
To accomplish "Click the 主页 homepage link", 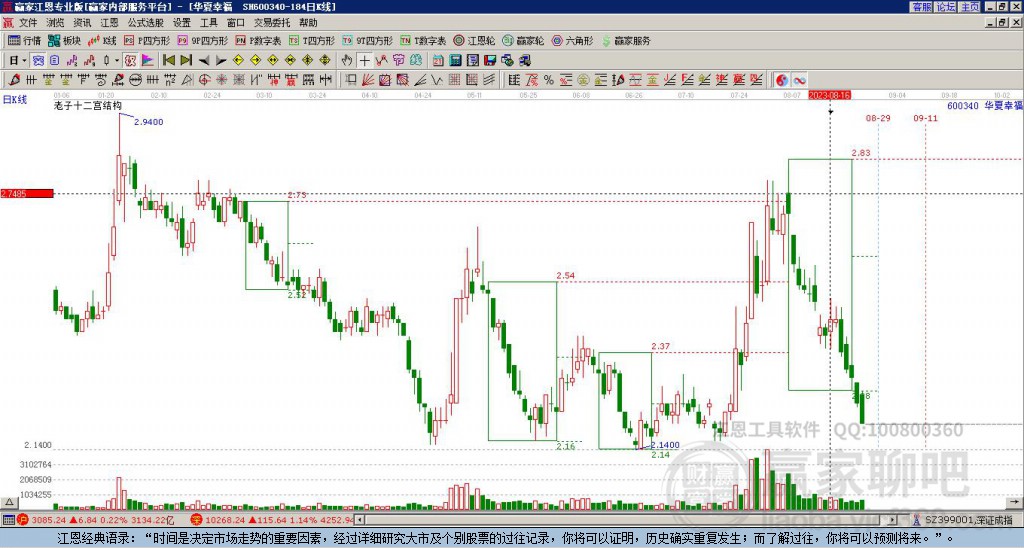I will pyautogui.click(x=970, y=7).
